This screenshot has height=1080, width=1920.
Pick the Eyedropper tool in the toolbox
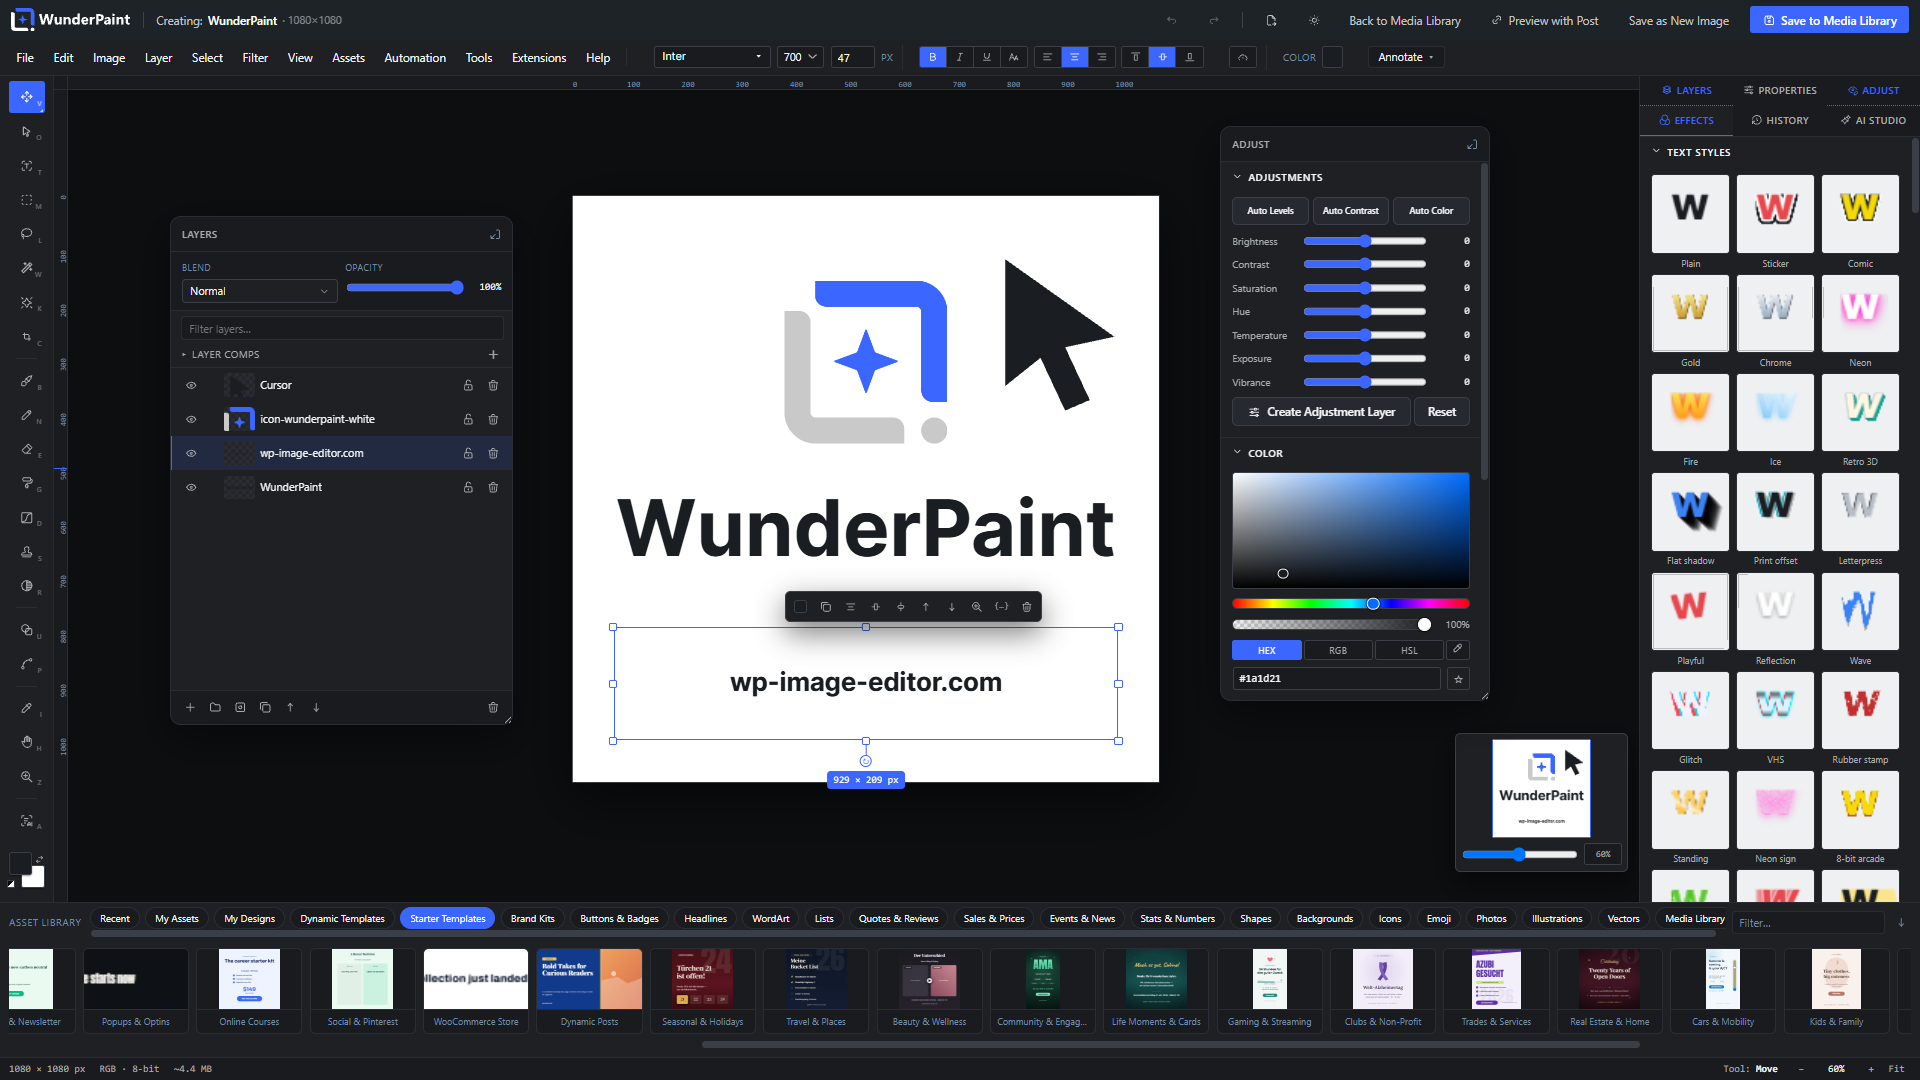pos(27,708)
